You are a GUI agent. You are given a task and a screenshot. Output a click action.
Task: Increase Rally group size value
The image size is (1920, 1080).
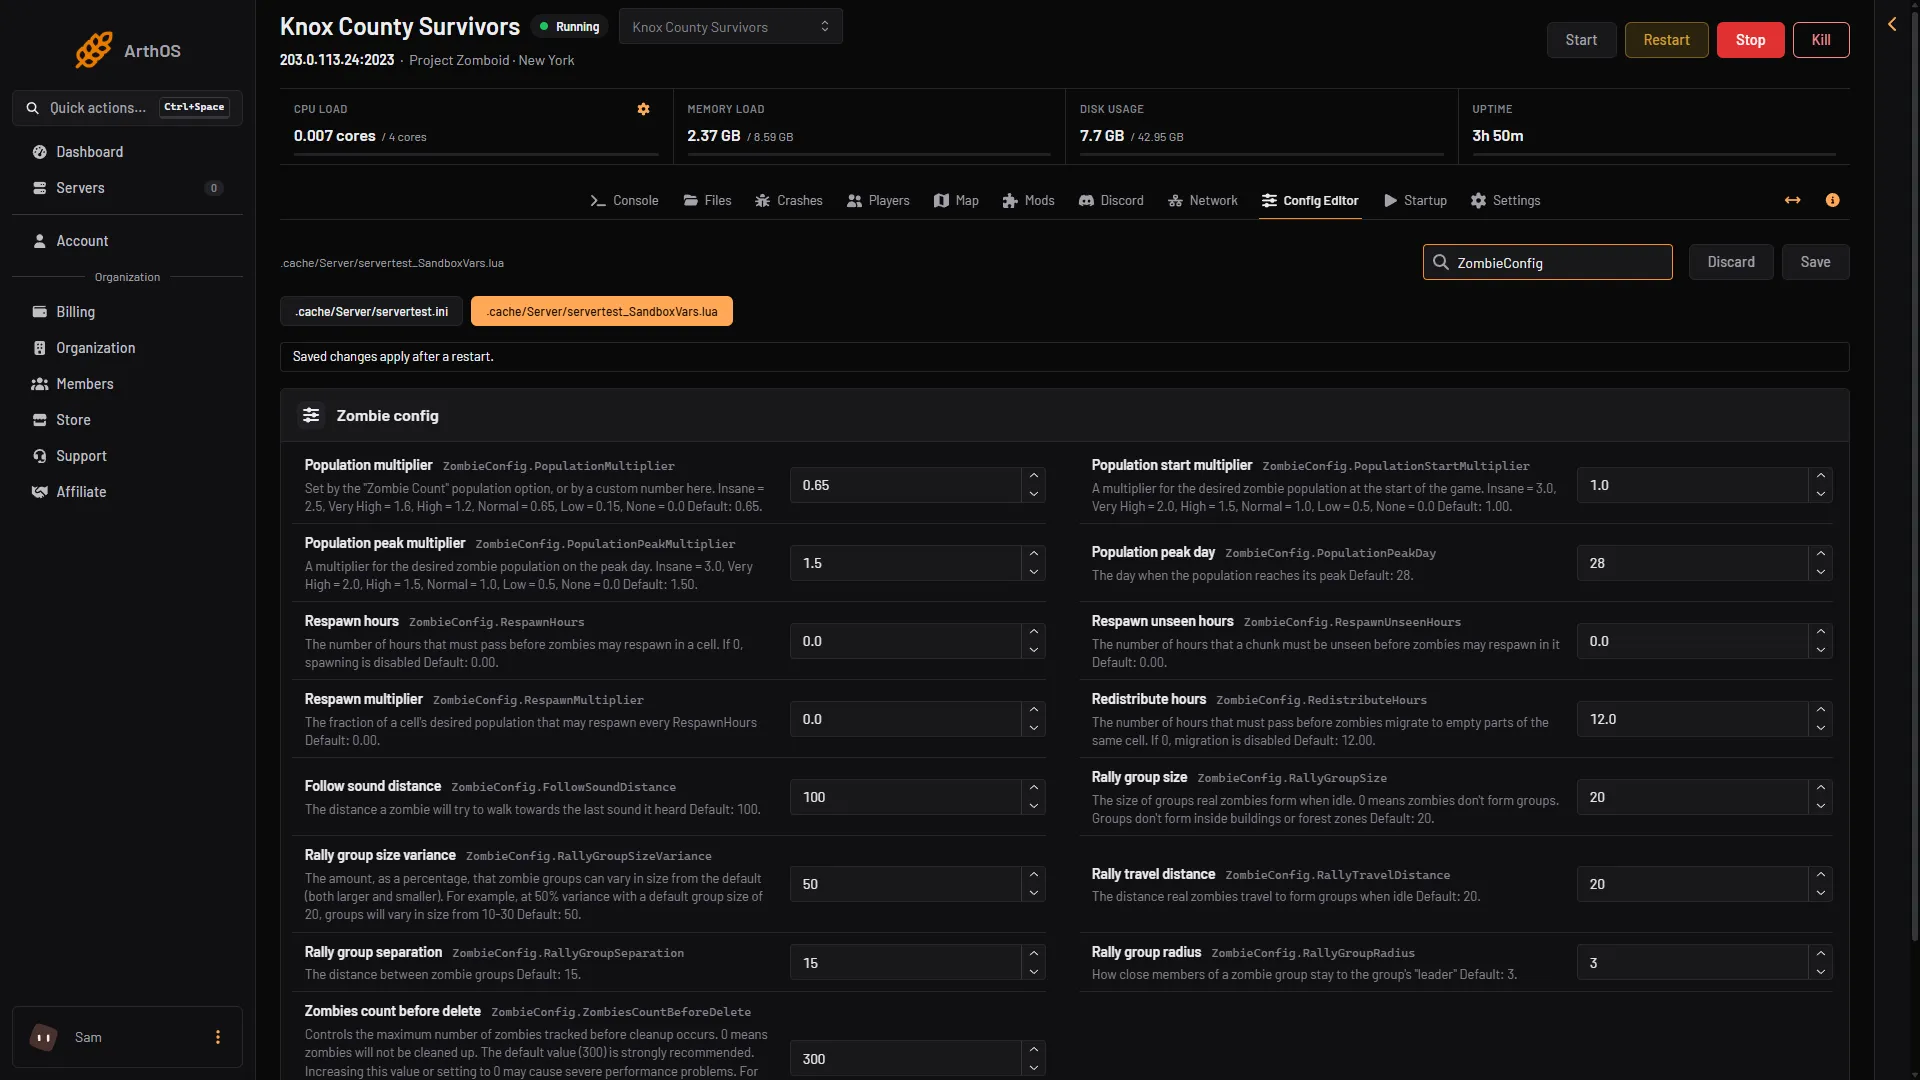coord(1820,787)
